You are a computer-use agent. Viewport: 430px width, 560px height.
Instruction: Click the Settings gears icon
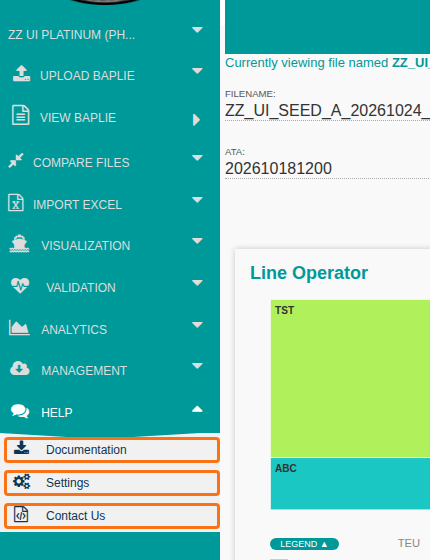point(22,481)
